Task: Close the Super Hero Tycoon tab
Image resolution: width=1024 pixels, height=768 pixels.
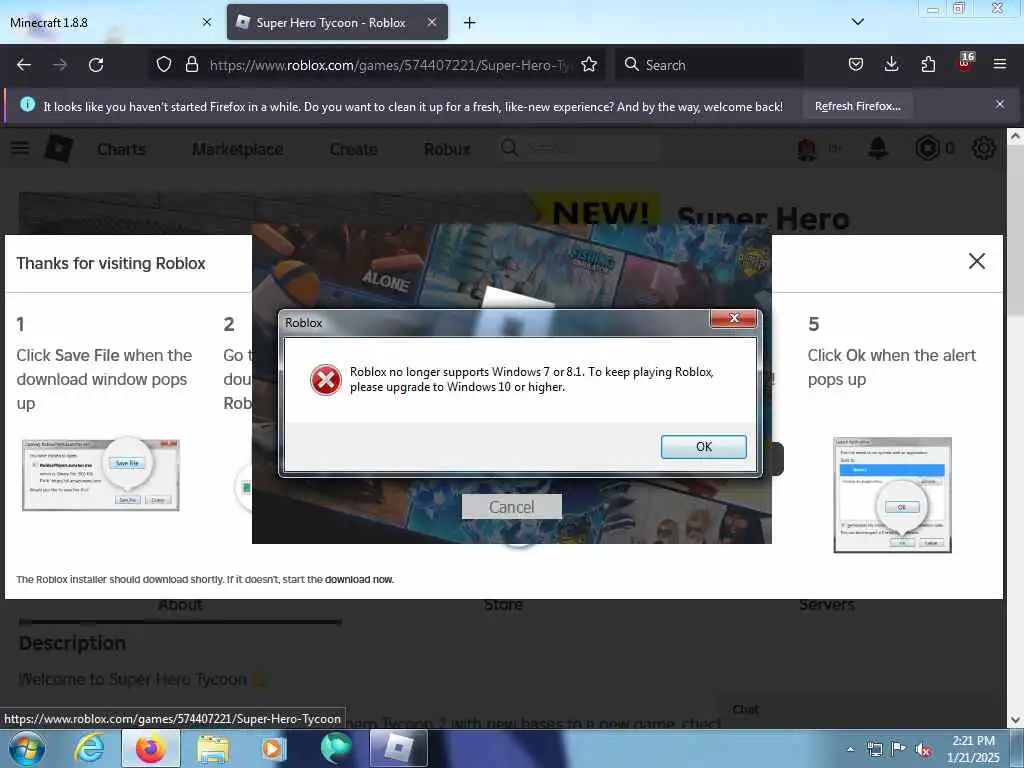Action: [432, 22]
